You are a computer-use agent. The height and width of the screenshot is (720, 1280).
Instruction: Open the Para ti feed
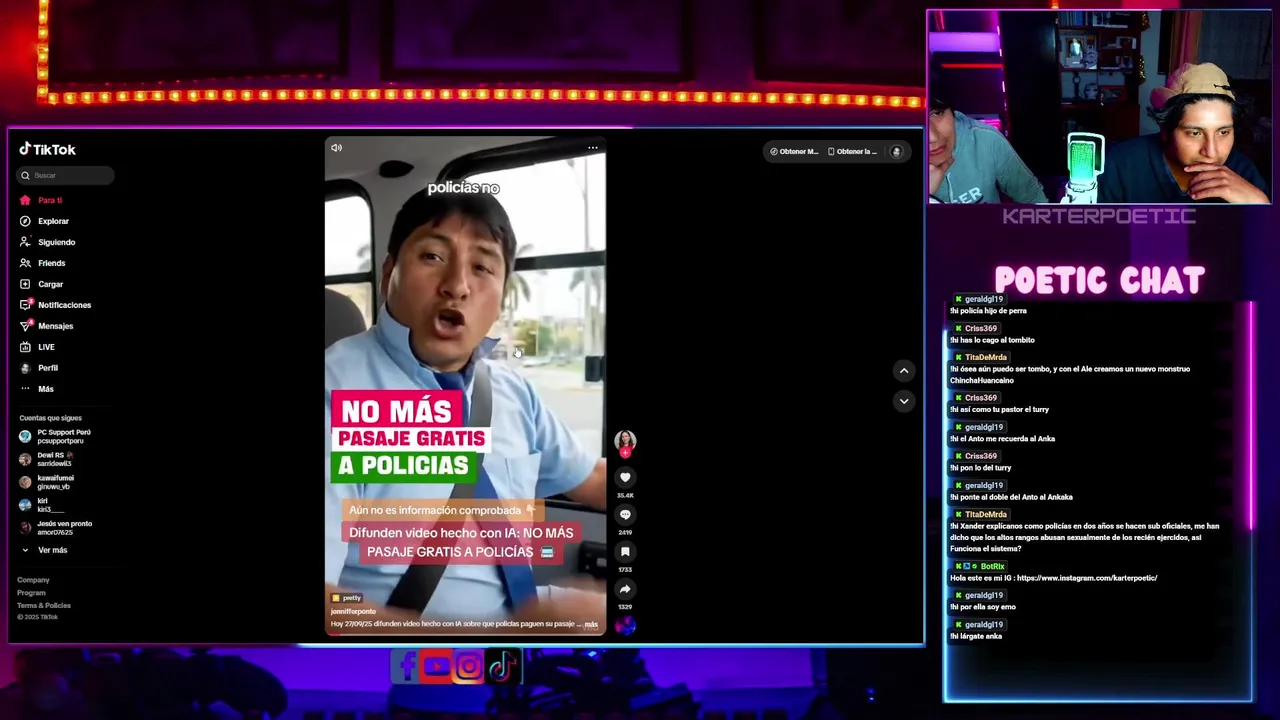pos(50,200)
